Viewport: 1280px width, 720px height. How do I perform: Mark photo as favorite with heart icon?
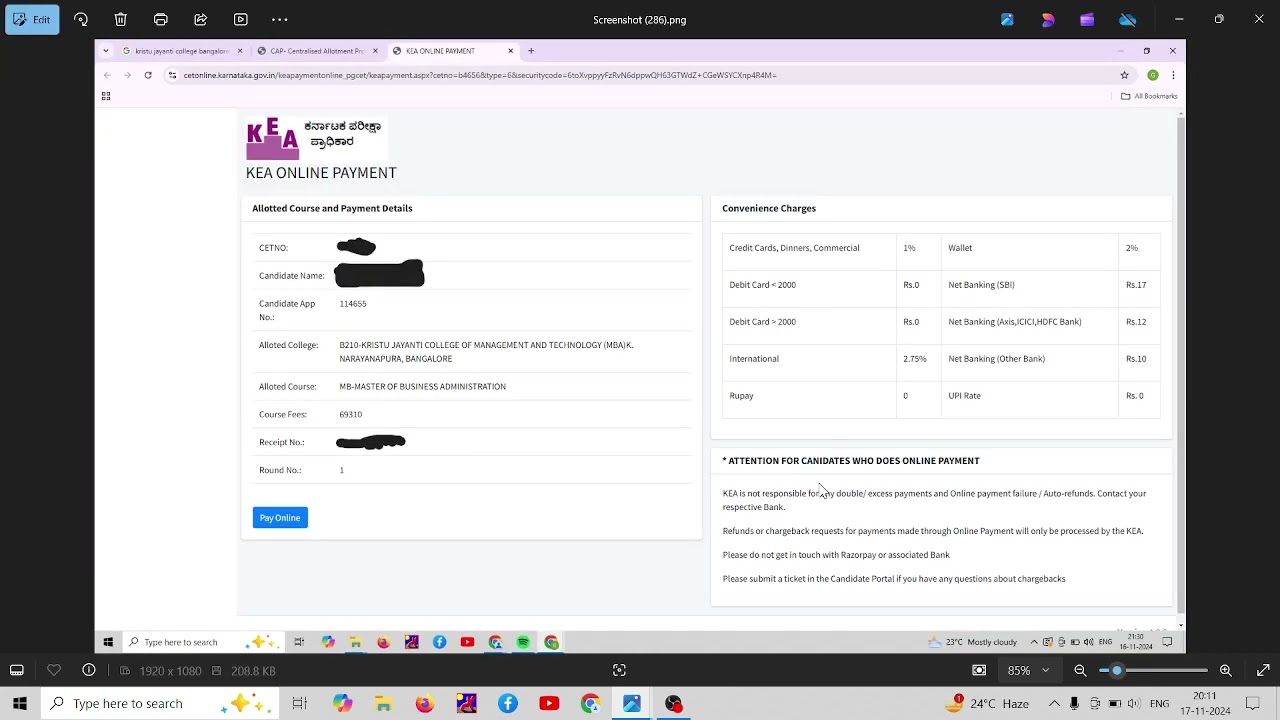coord(54,670)
